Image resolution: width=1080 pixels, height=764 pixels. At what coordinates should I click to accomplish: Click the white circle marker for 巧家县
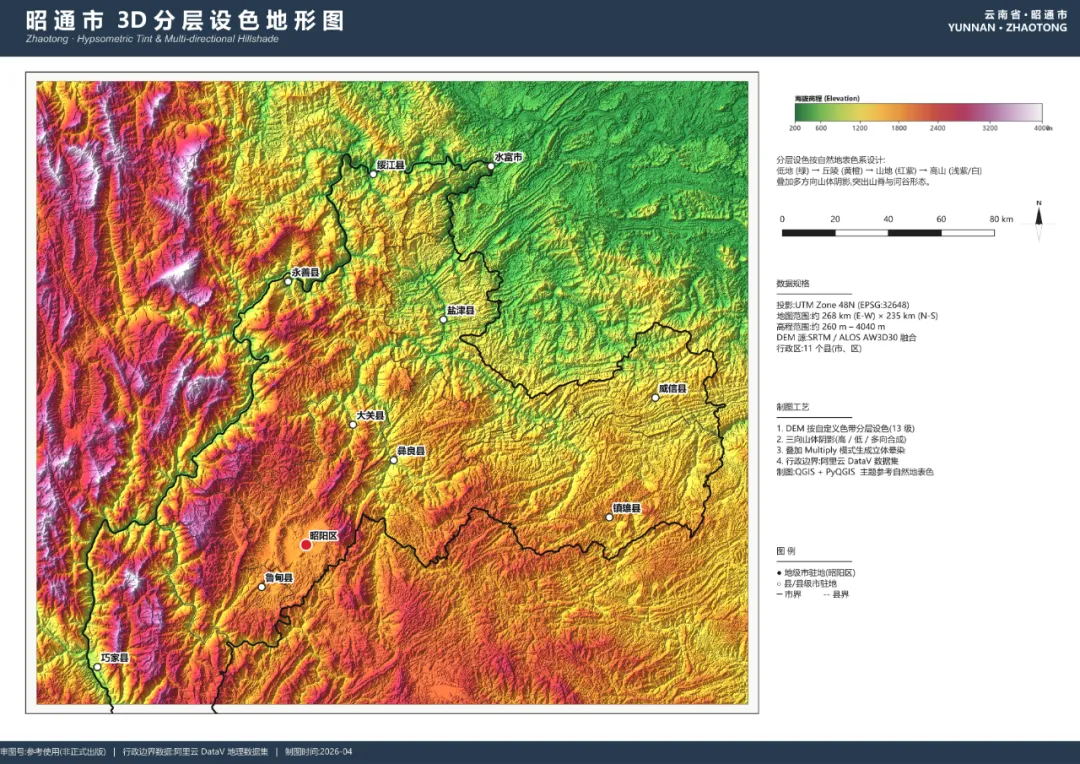[97, 667]
